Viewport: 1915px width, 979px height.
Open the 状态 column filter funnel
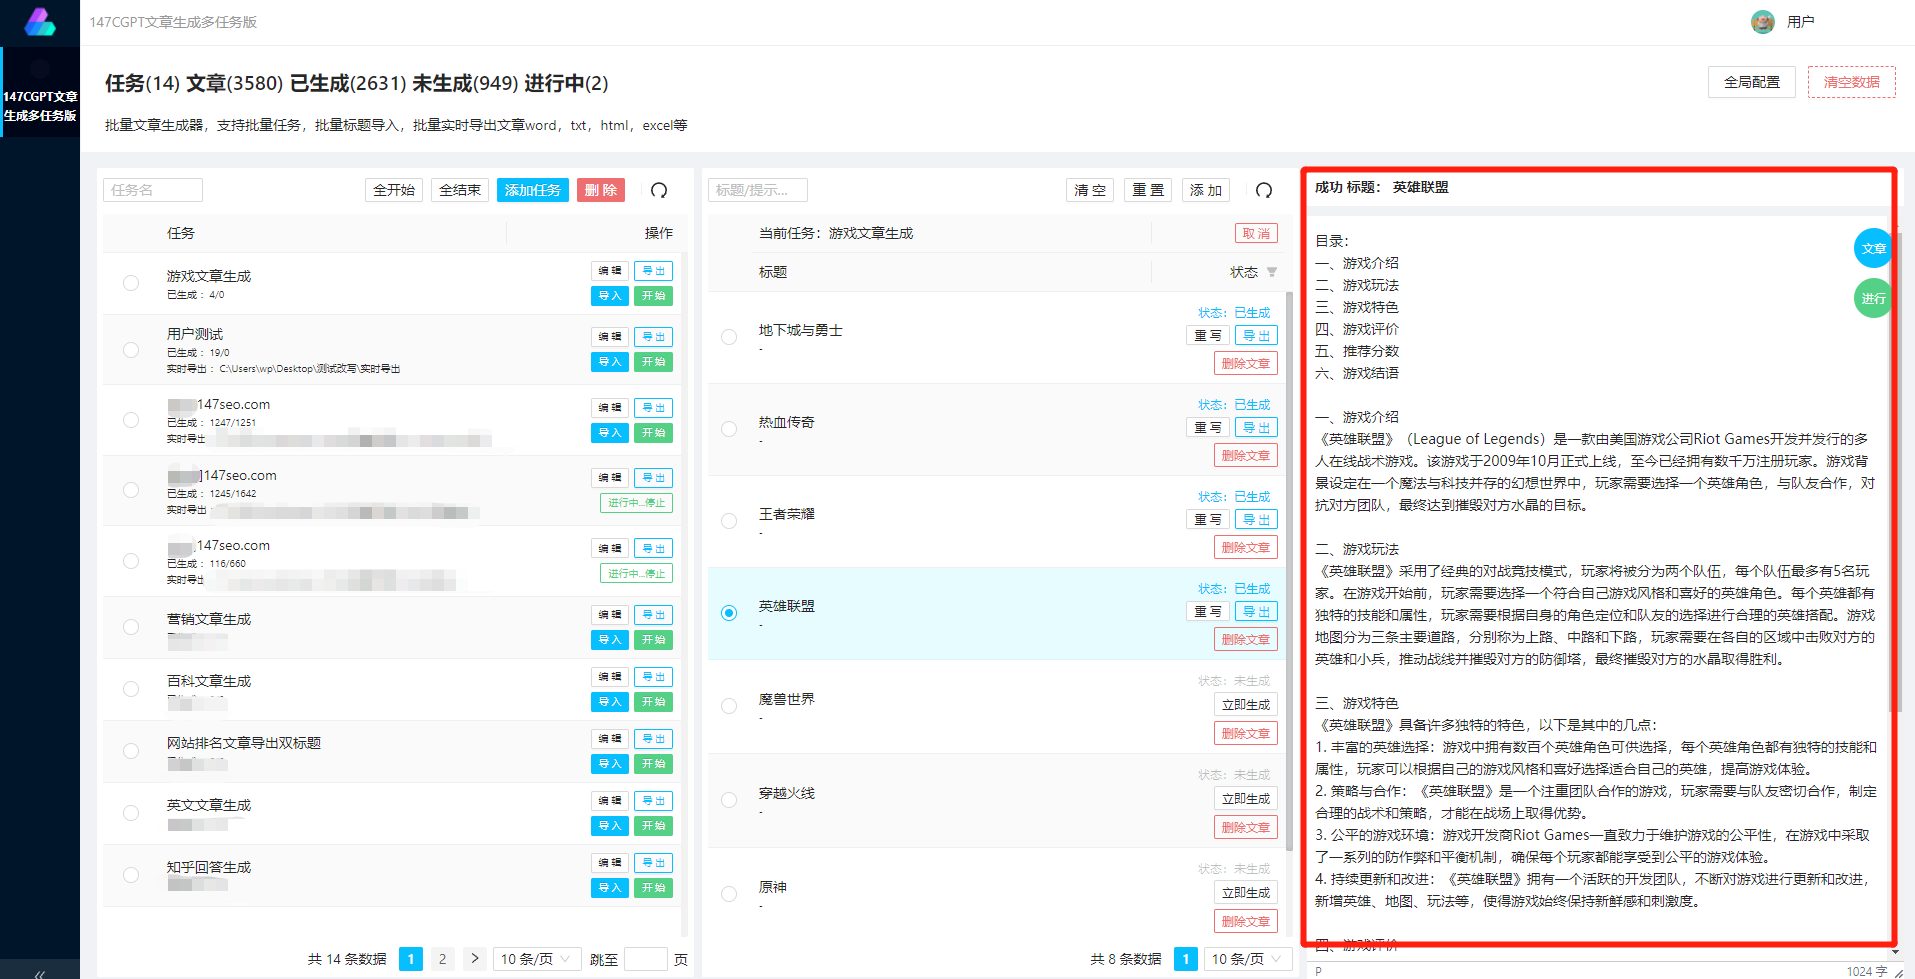pyautogui.click(x=1272, y=272)
